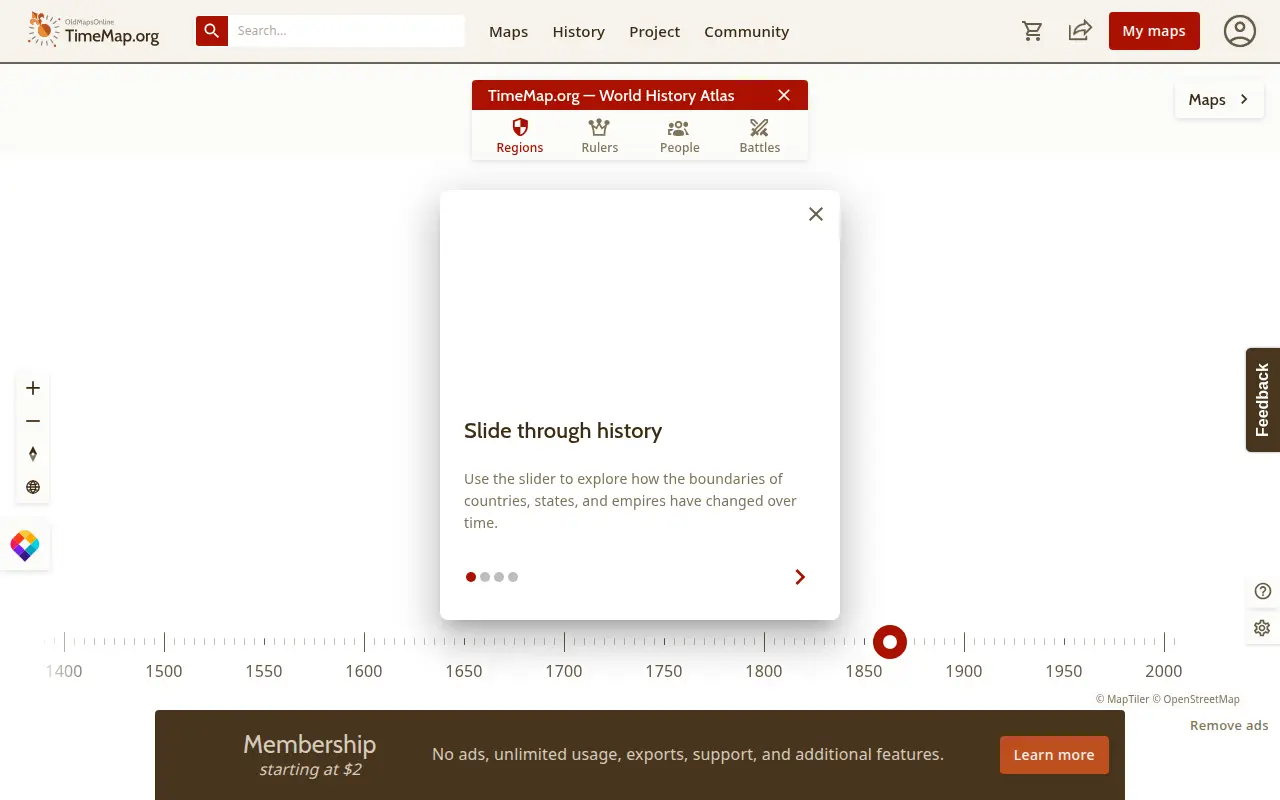Open the Feedback side tab

[x=1263, y=400]
